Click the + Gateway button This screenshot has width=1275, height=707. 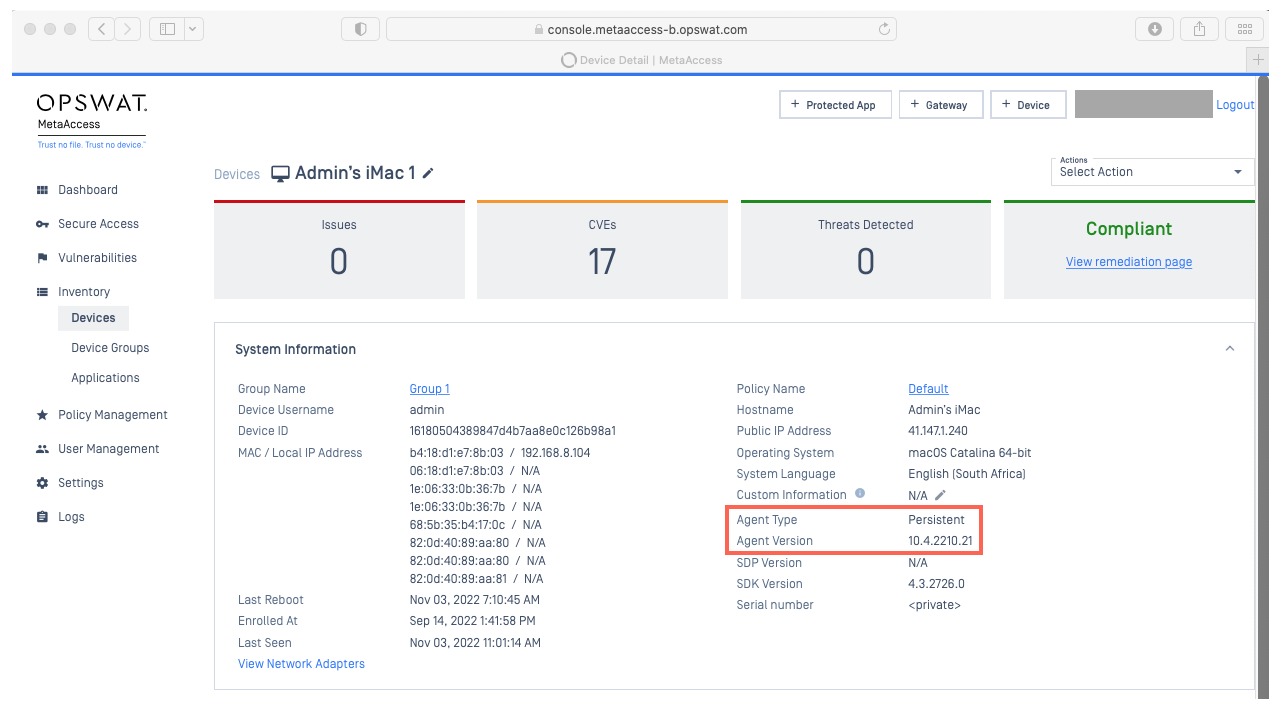point(940,105)
